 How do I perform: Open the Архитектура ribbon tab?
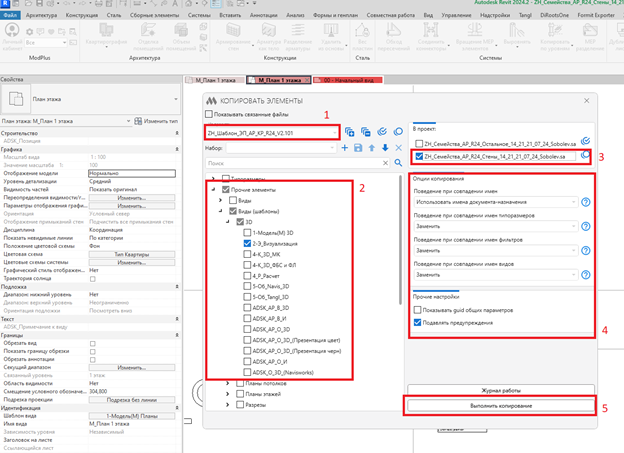click(41, 15)
